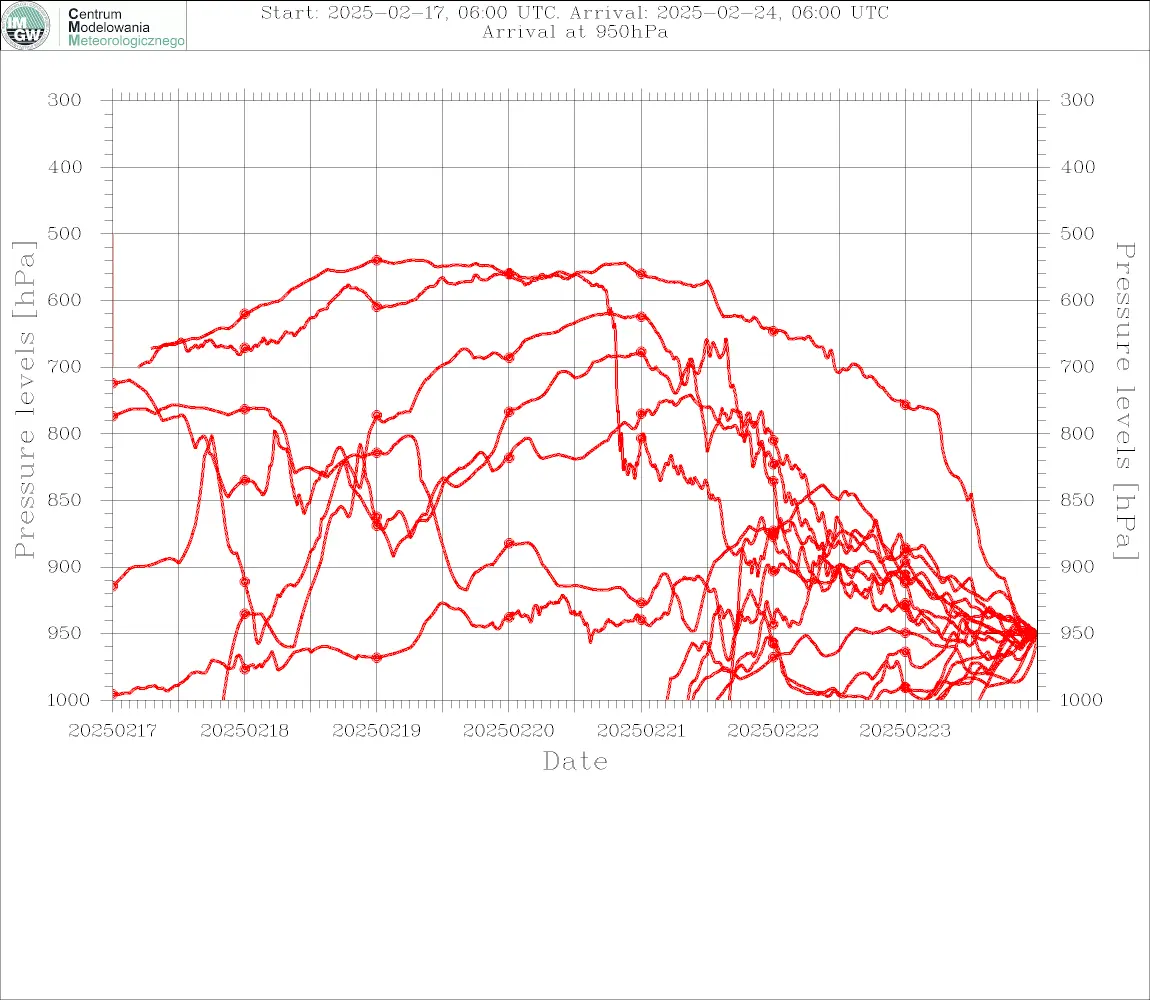Click the IMGW logo icon
Image resolution: width=1150 pixels, height=1000 pixels.
pos(26,26)
